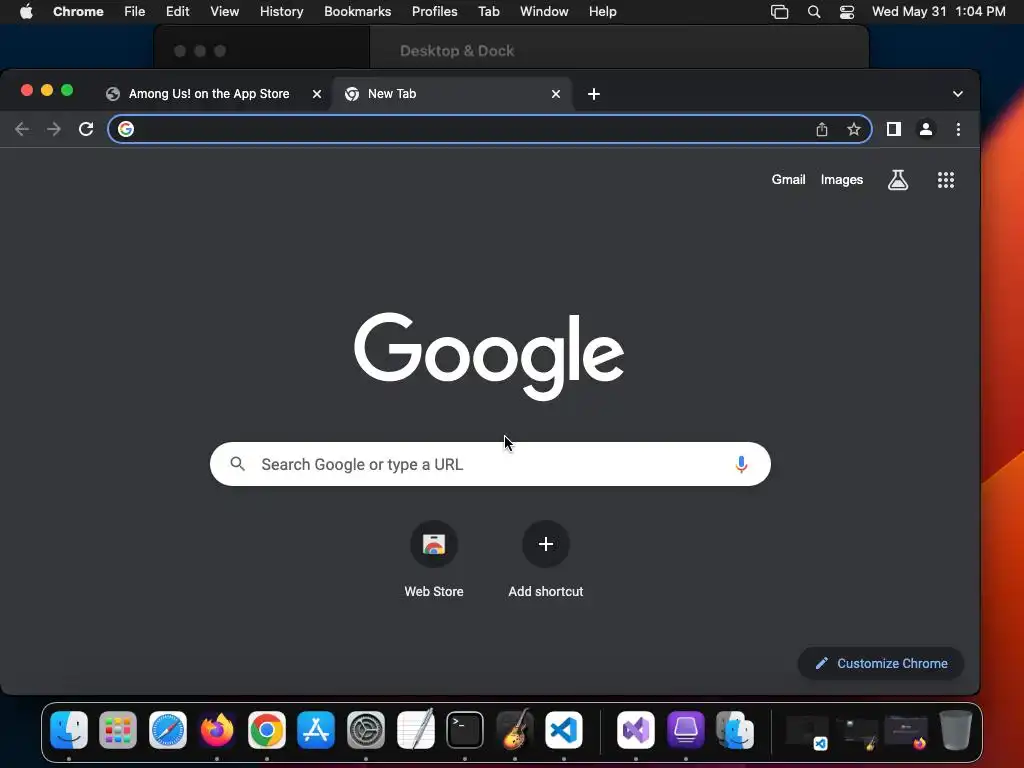Launch Safari from the dock

(168, 730)
